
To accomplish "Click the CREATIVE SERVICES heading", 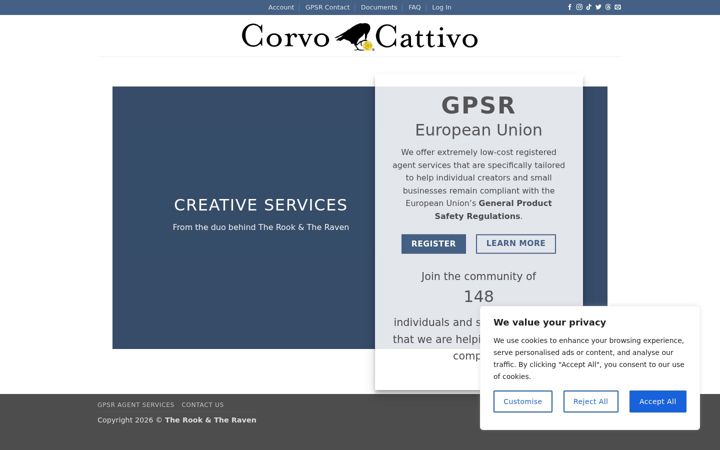I will pos(260,205).
